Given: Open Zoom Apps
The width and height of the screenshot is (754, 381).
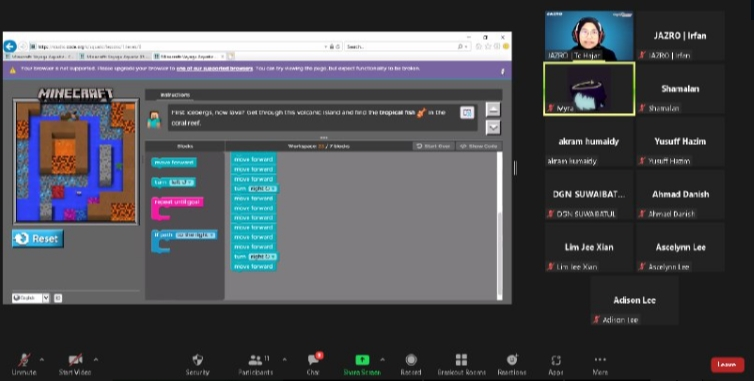Looking at the screenshot, I should 556,364.
